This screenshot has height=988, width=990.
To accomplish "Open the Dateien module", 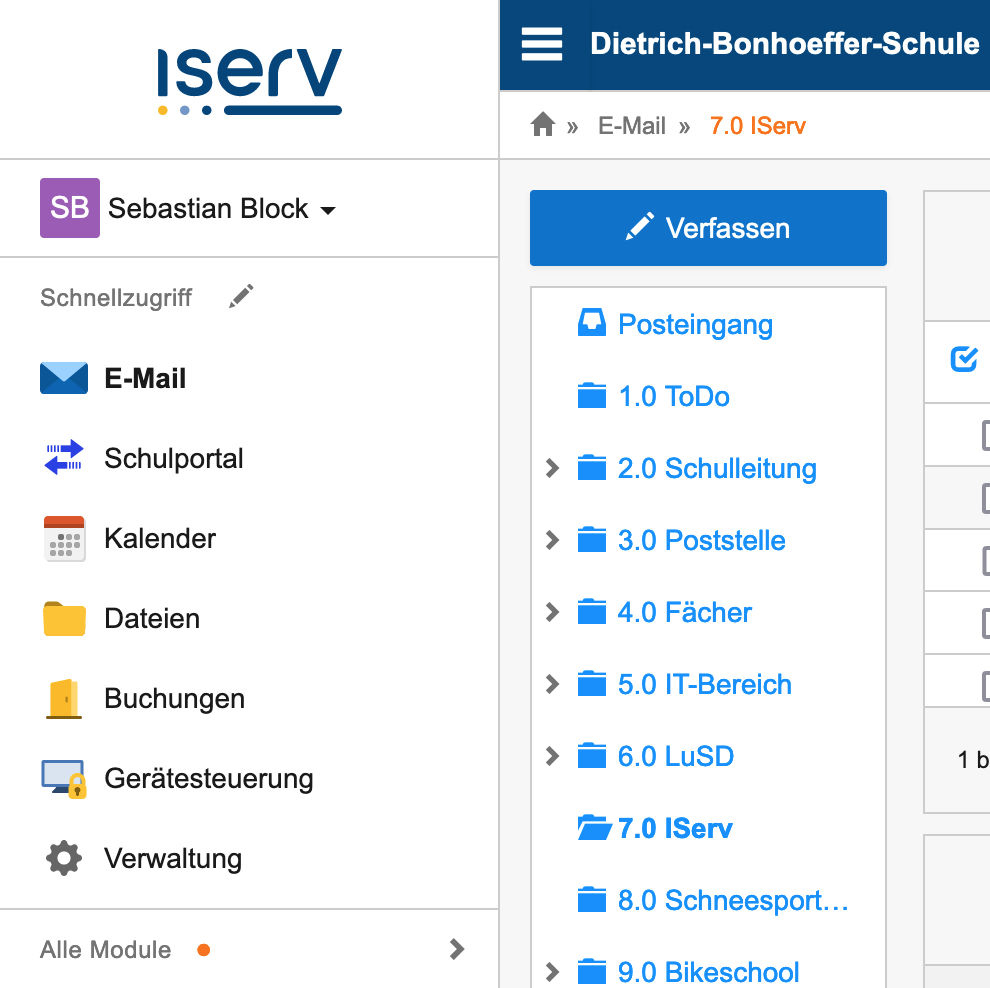I will pos(151,619).
